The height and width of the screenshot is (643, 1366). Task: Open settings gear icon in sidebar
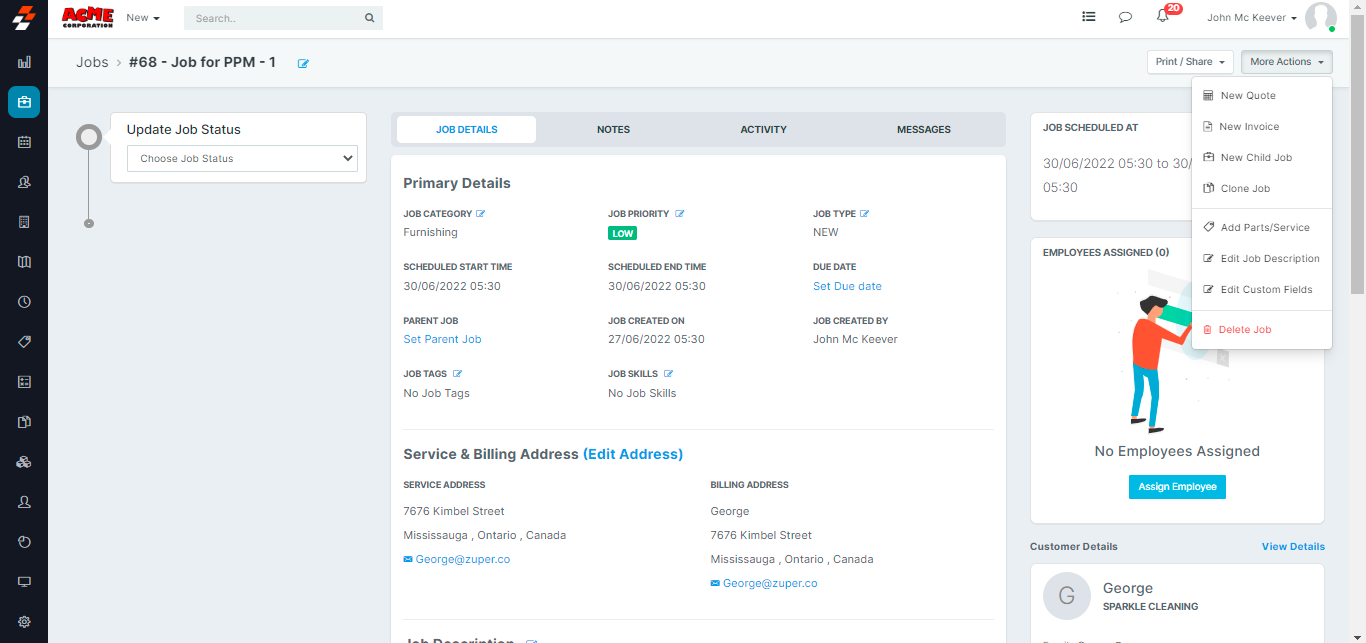pyautogui.click(x=24, y=621)
